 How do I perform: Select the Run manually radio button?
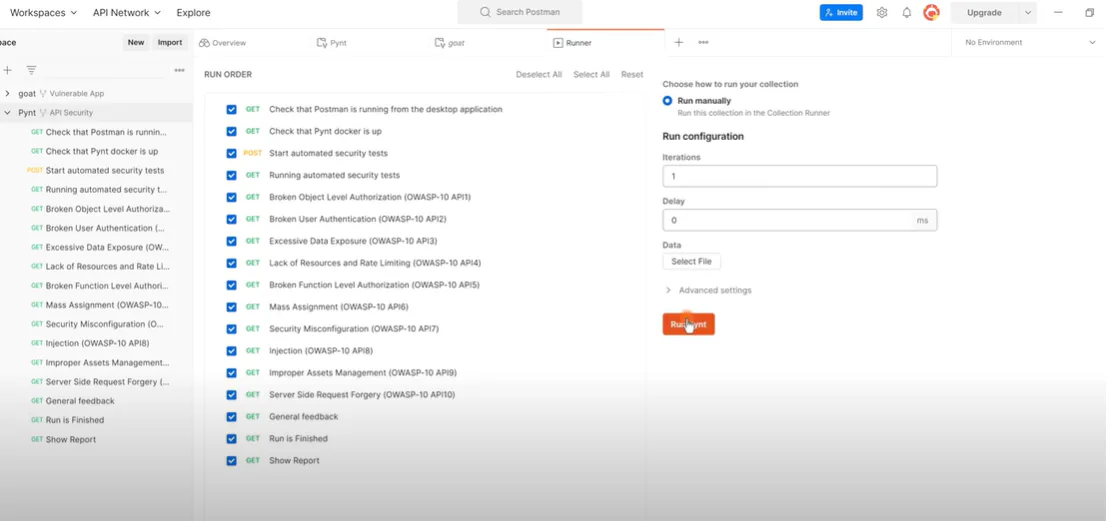click(667, 101)
